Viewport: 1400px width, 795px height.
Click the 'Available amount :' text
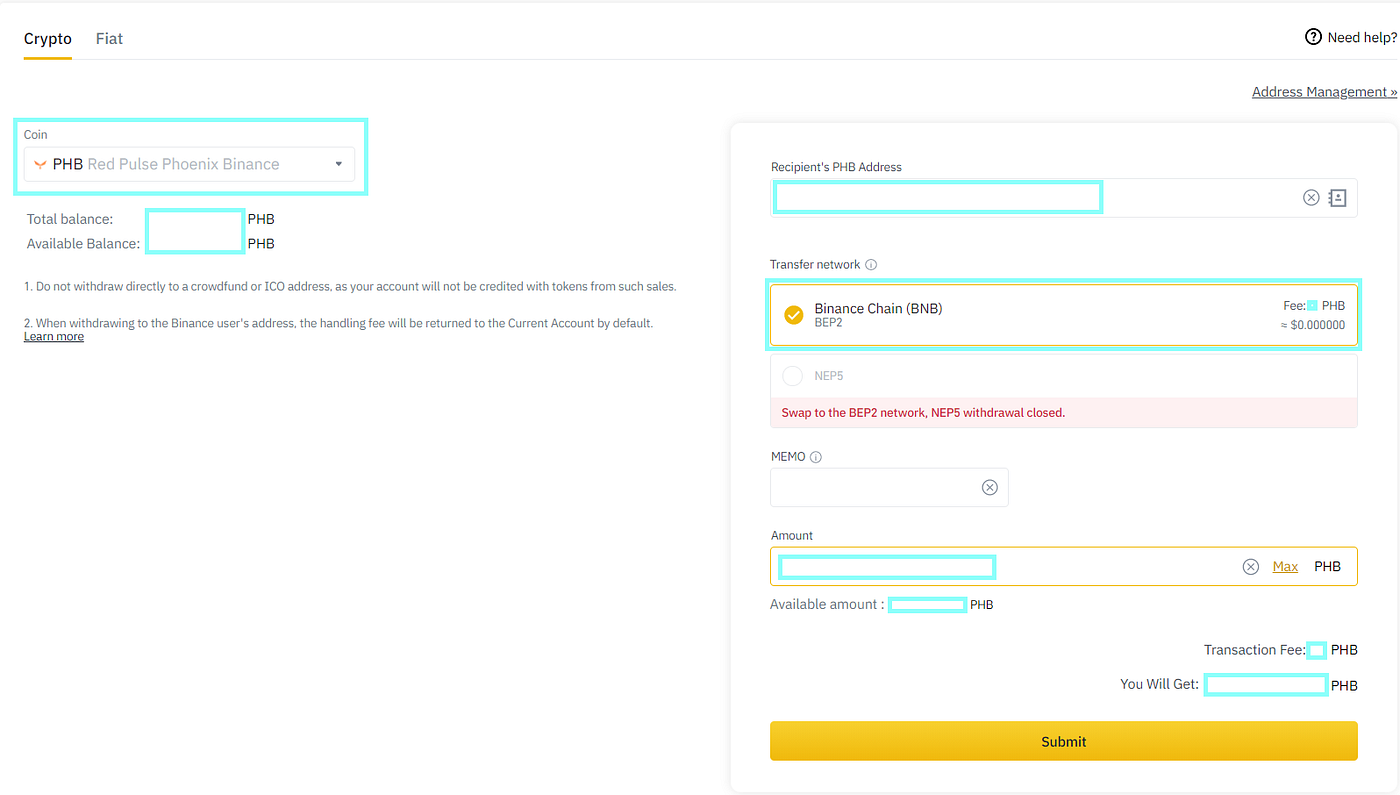coord(827,605)
